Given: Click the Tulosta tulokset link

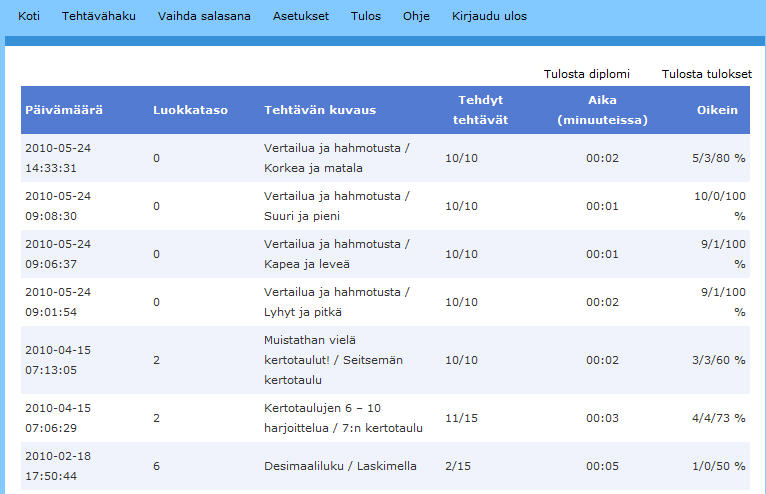Looking at the screenshot, I should [x=706, y=74].
